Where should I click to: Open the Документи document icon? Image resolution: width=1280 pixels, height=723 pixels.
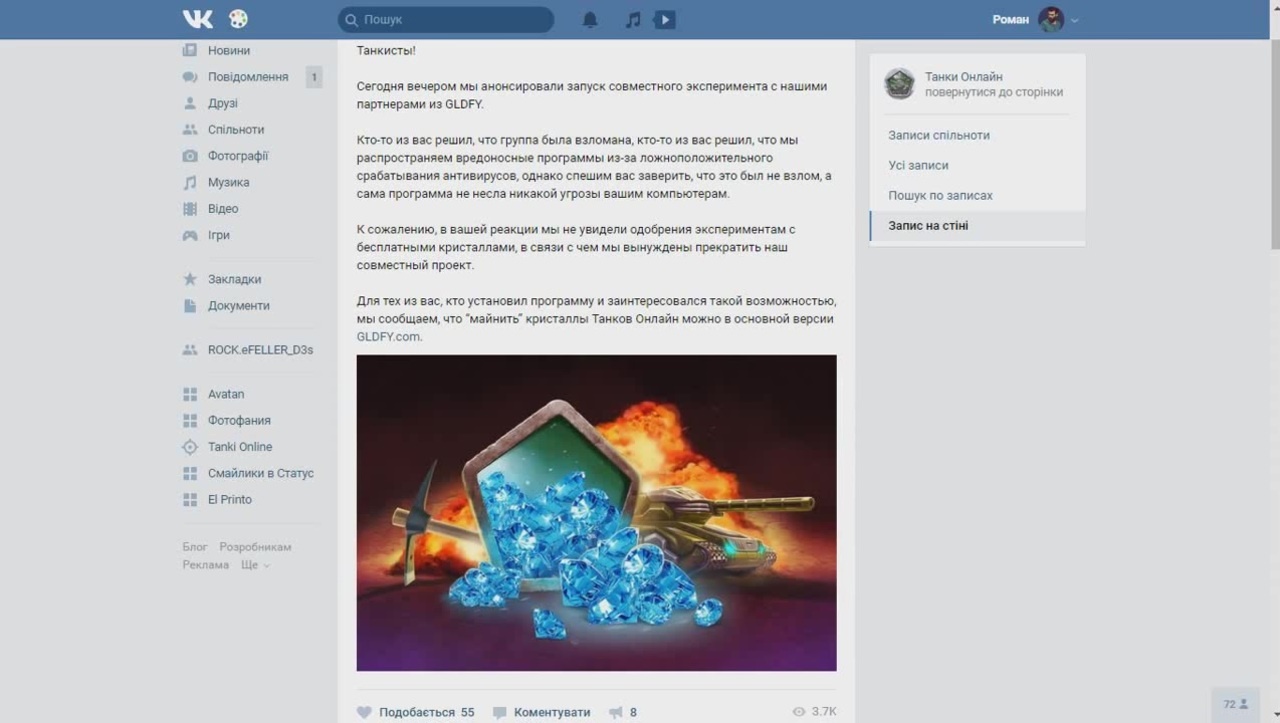[190, 306]
